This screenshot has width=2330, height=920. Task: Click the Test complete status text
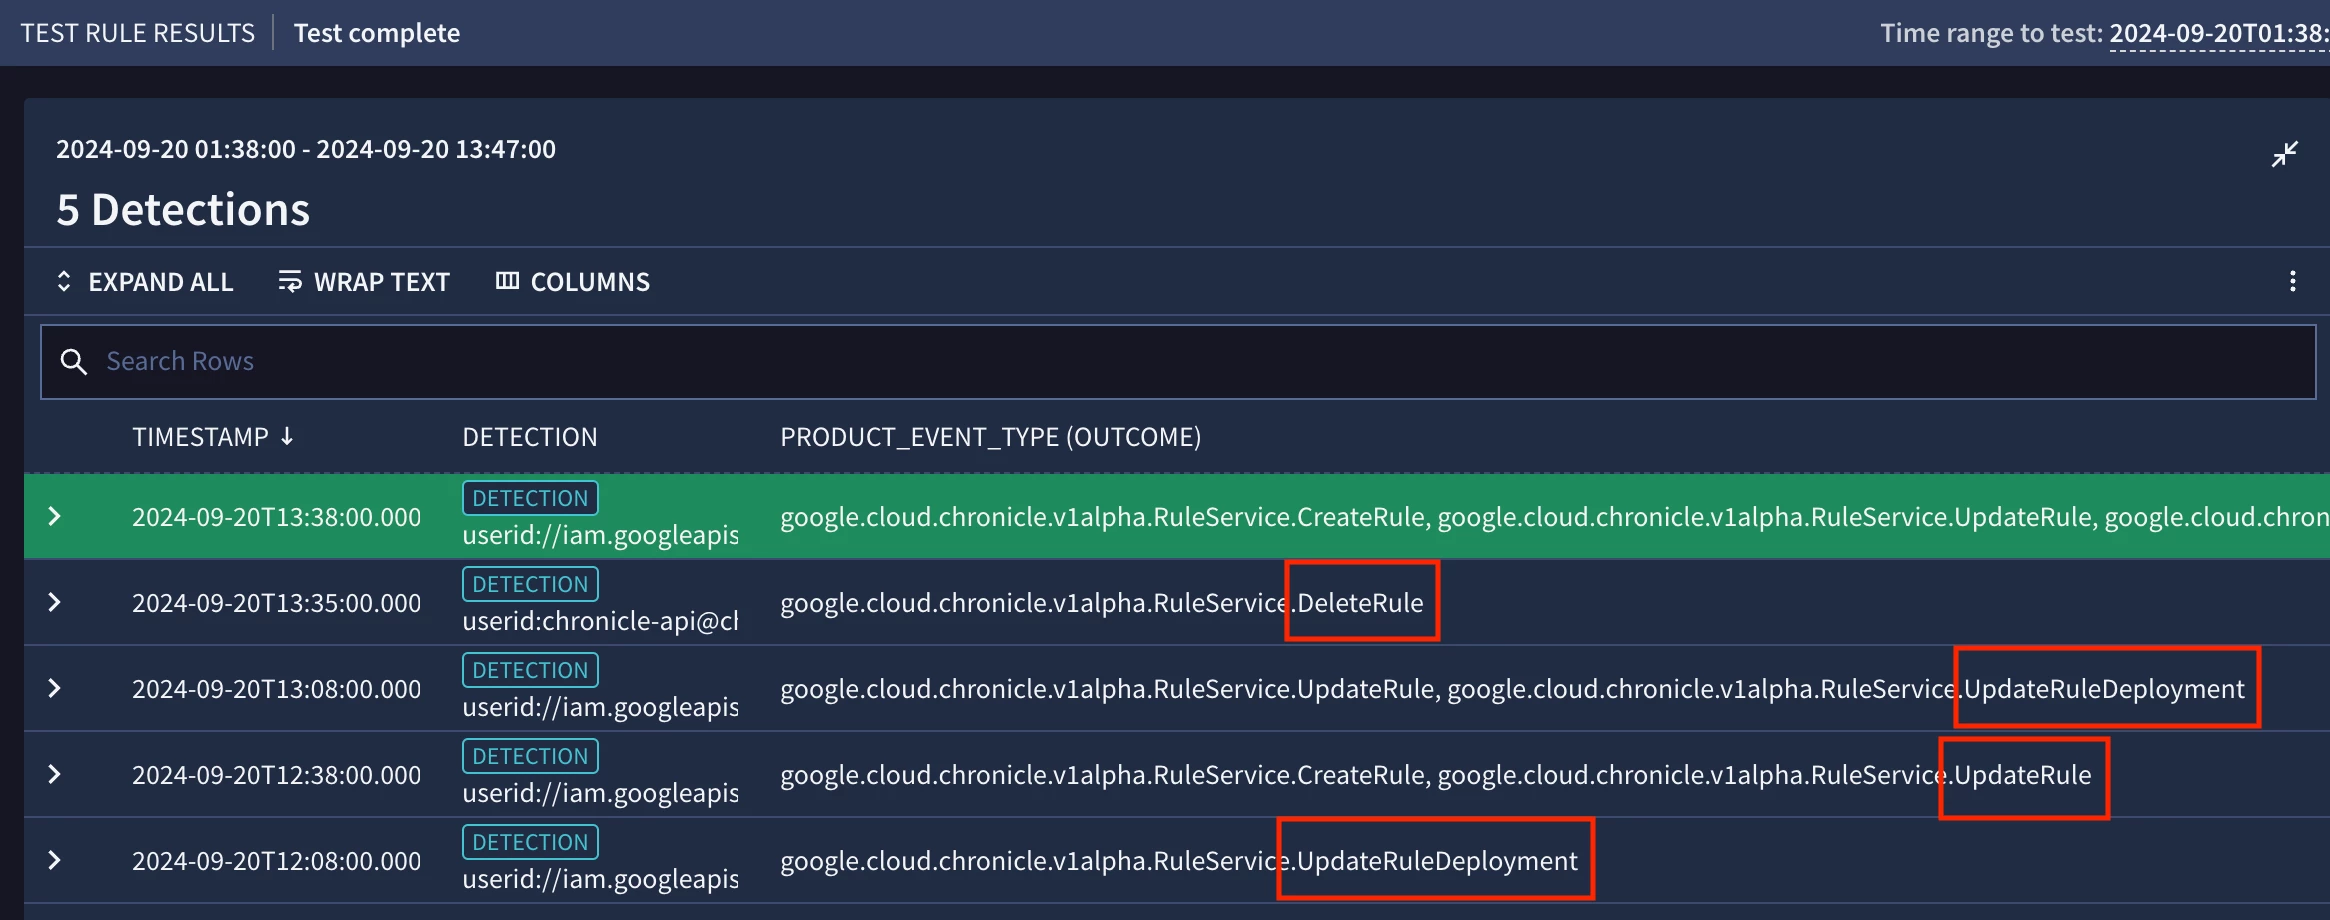pyautogui.click(x=377, y=33)
